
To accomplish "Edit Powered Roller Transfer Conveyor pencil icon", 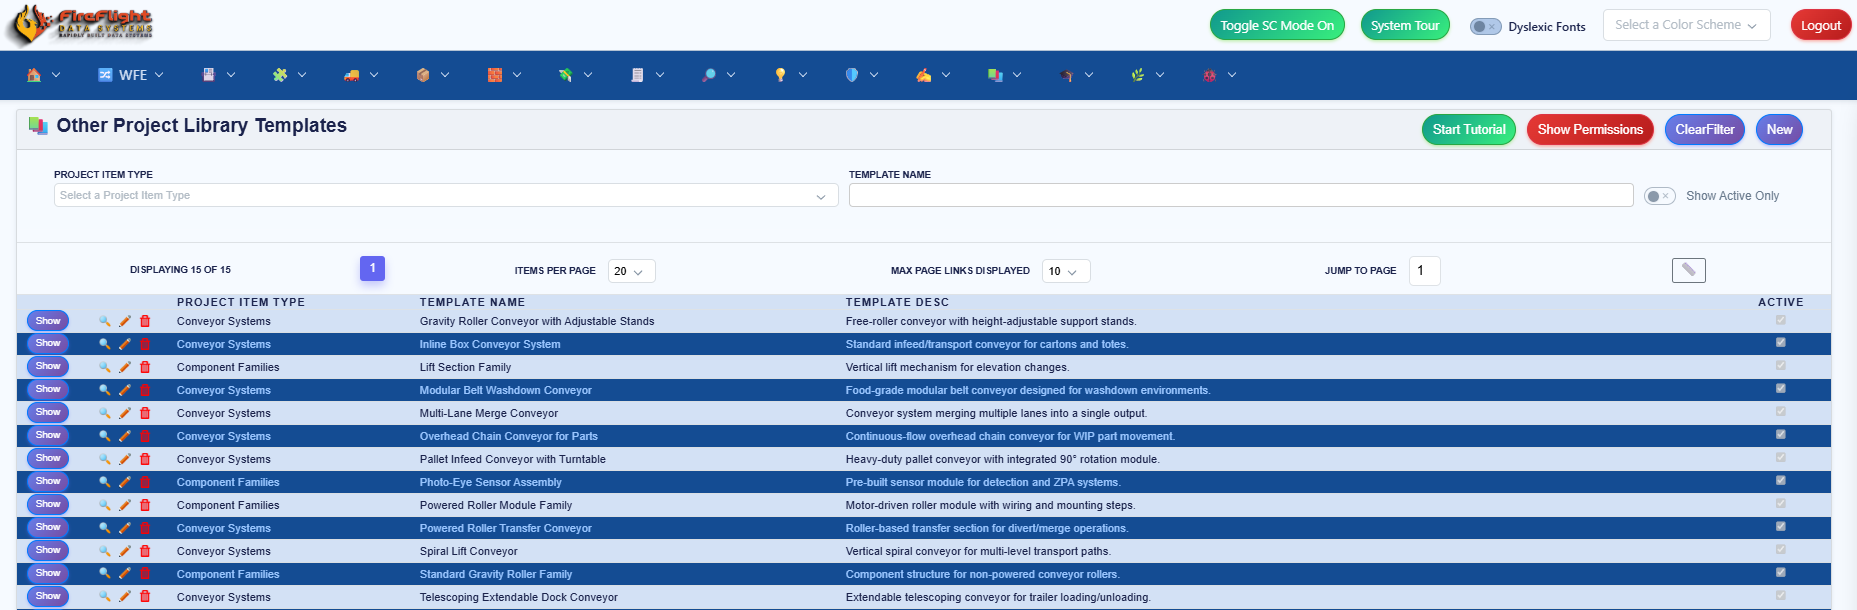I will point(125,528).
